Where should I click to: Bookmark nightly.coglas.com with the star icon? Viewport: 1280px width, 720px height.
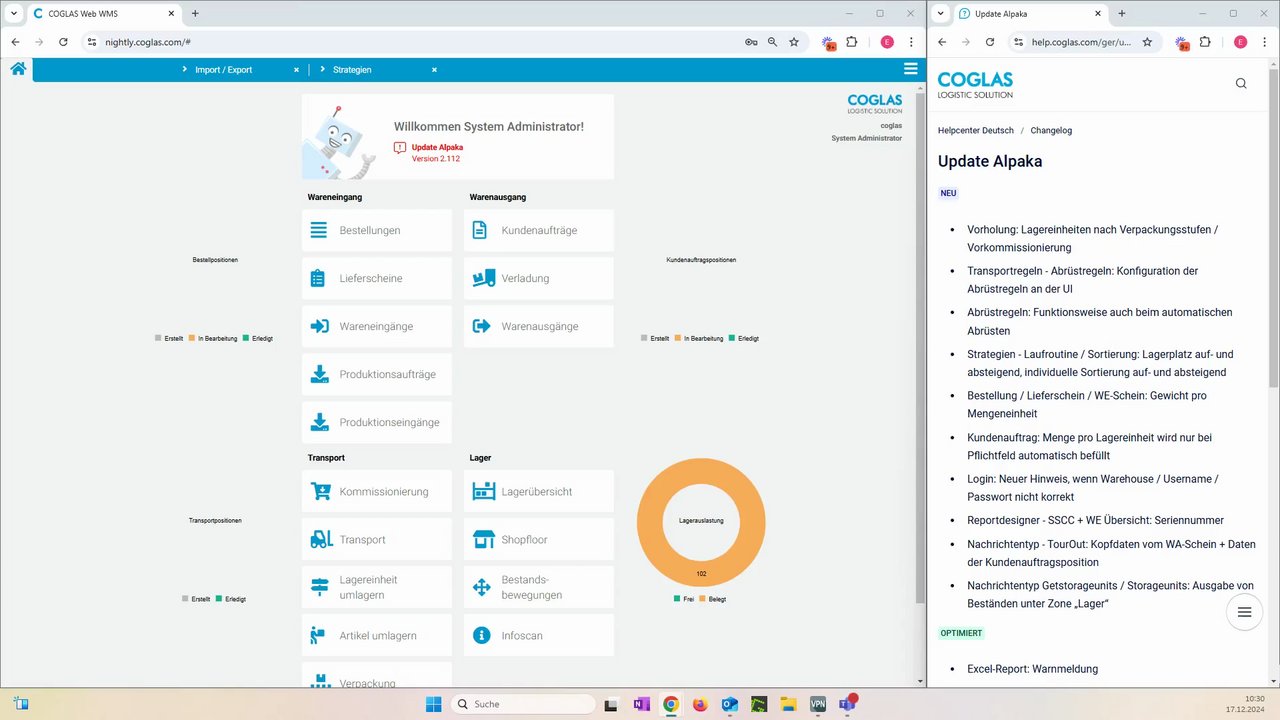(794, 42)
